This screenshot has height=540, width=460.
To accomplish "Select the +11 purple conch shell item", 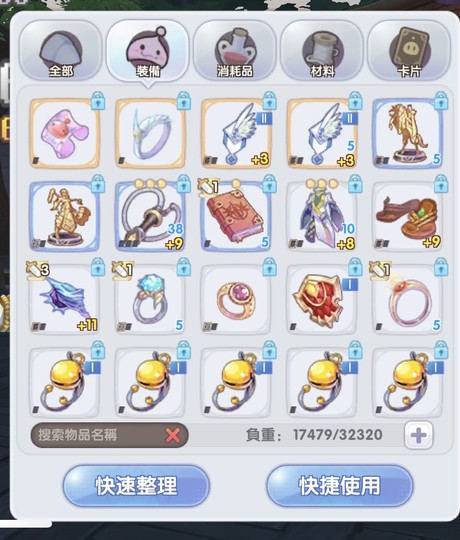I will tap(65, 299).
